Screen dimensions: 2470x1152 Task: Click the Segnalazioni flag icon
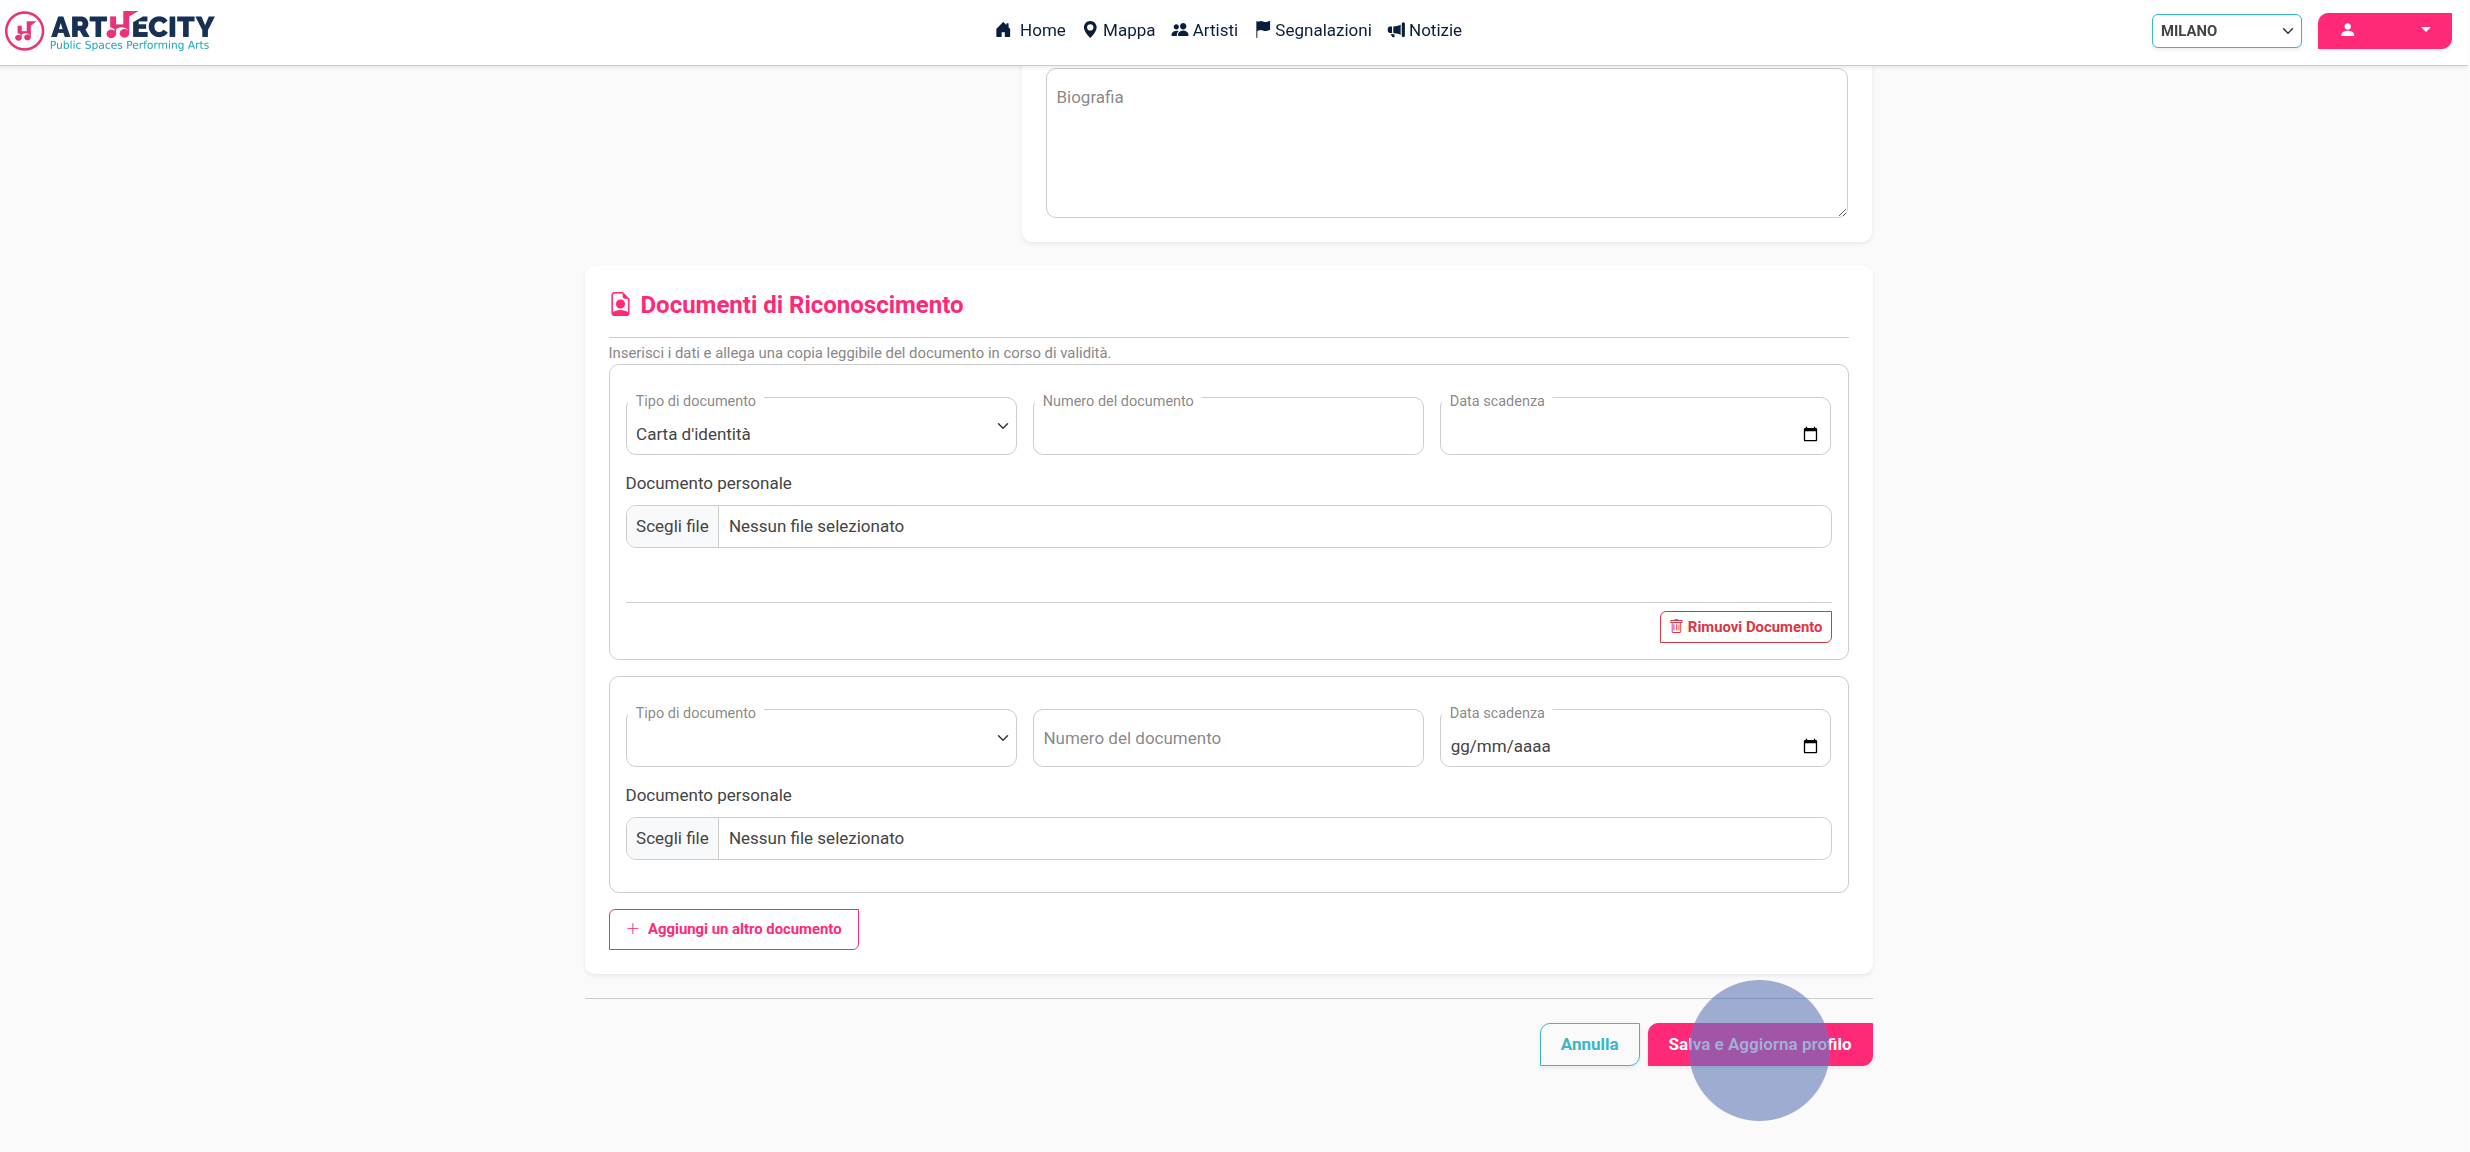pos(1263,29)
